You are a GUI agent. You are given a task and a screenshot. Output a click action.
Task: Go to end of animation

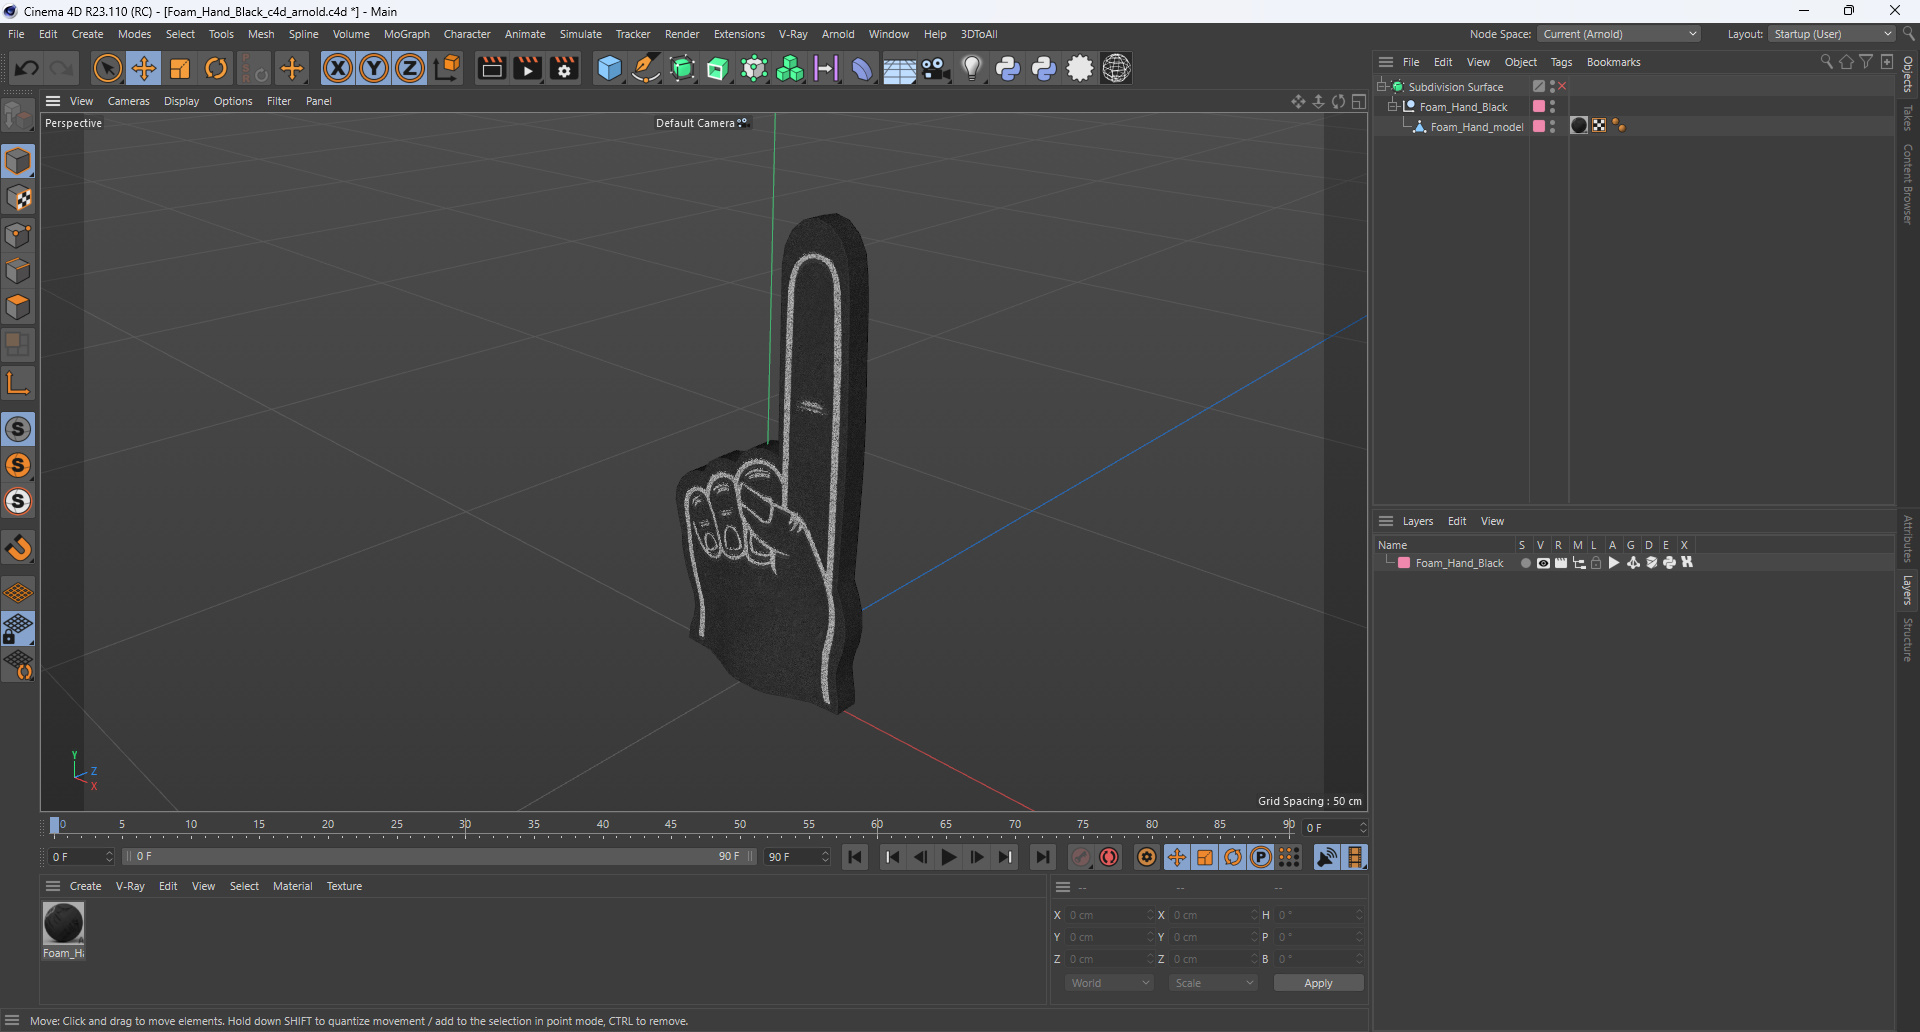coord(1042,857)
